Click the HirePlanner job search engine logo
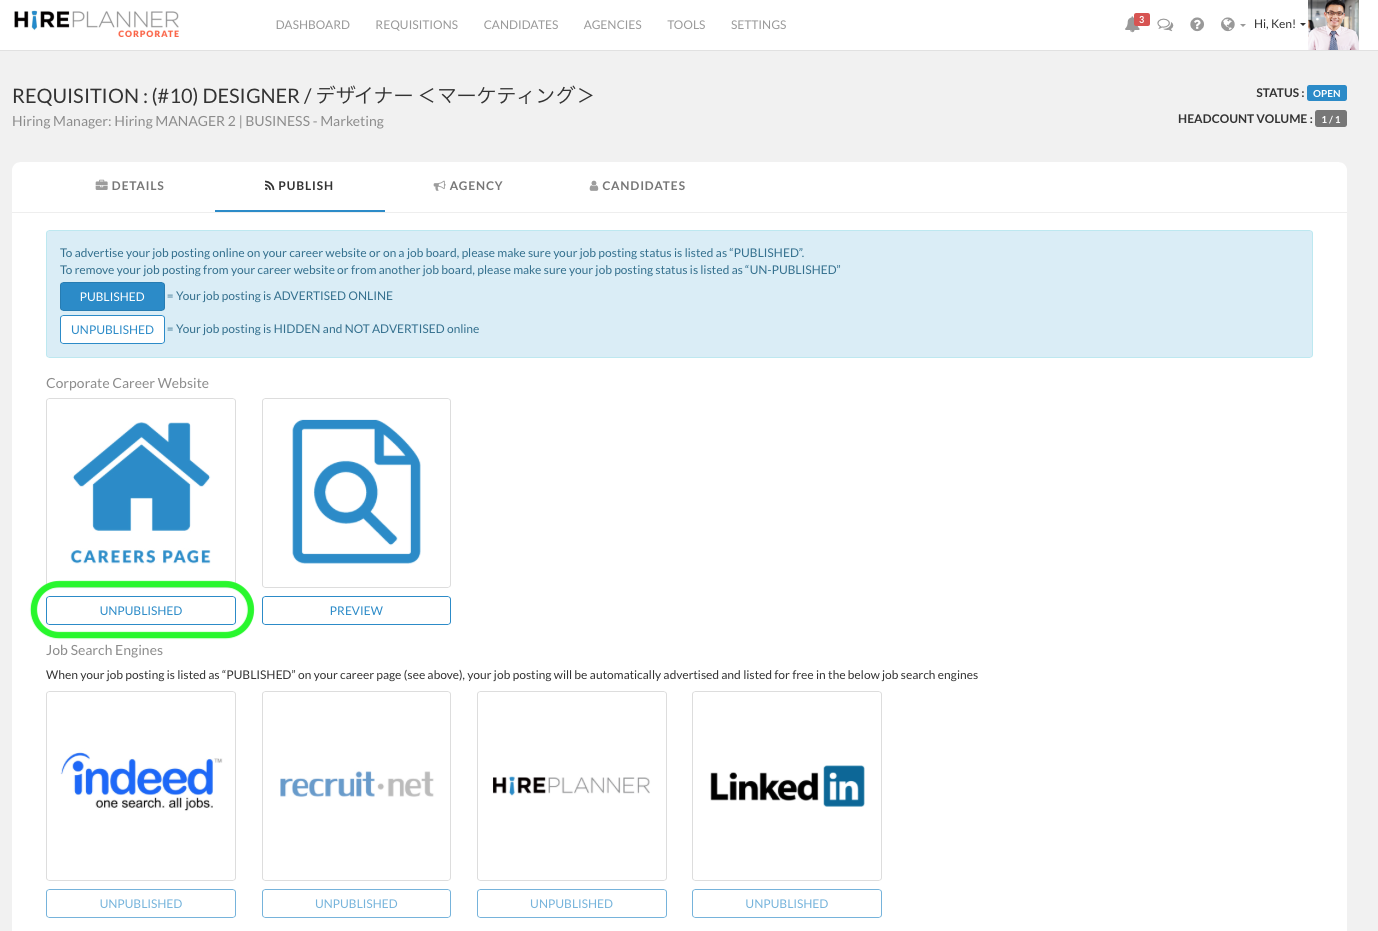 pyautogui.click(x=571, y=785)
